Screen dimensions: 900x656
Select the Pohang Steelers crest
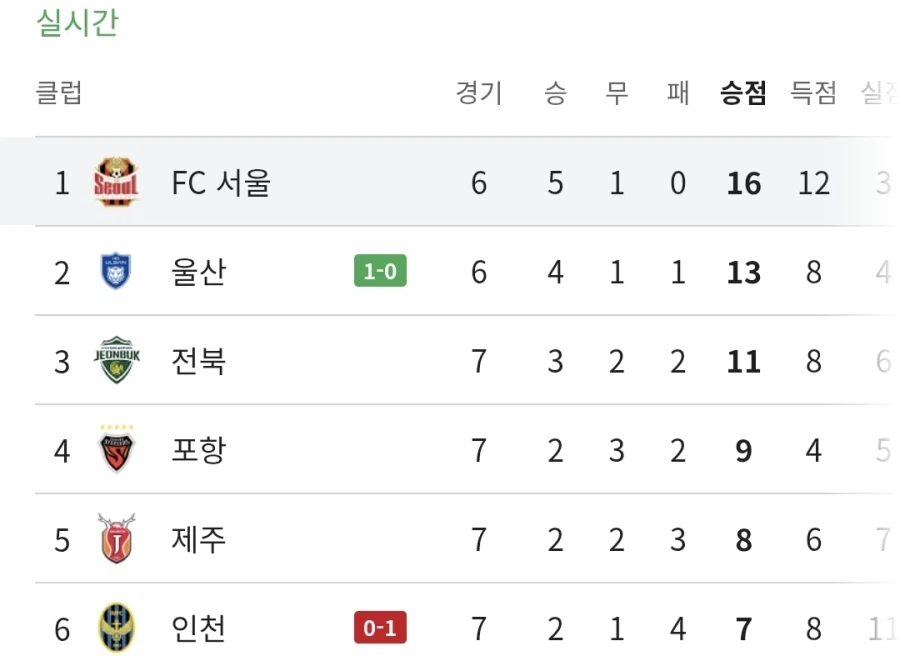point(117,450)
